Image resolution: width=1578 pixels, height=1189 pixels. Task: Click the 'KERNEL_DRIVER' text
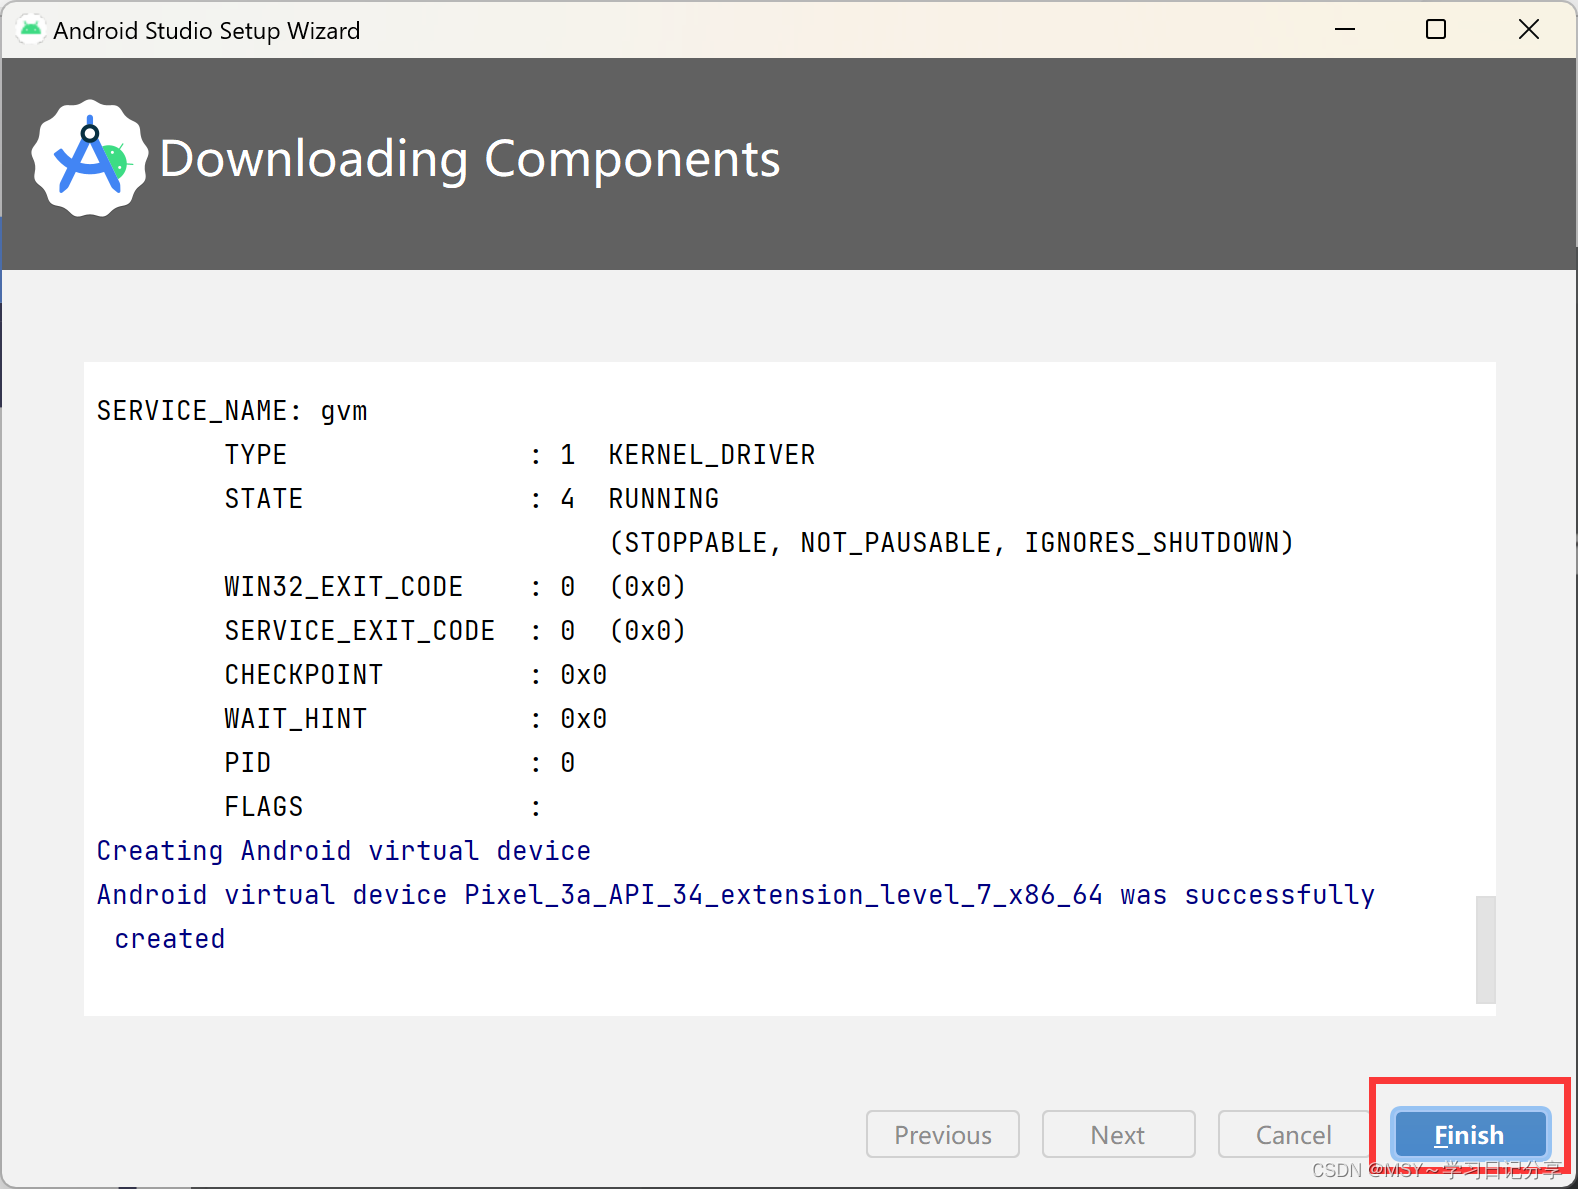pyautogui.click(x=712, y=455)
